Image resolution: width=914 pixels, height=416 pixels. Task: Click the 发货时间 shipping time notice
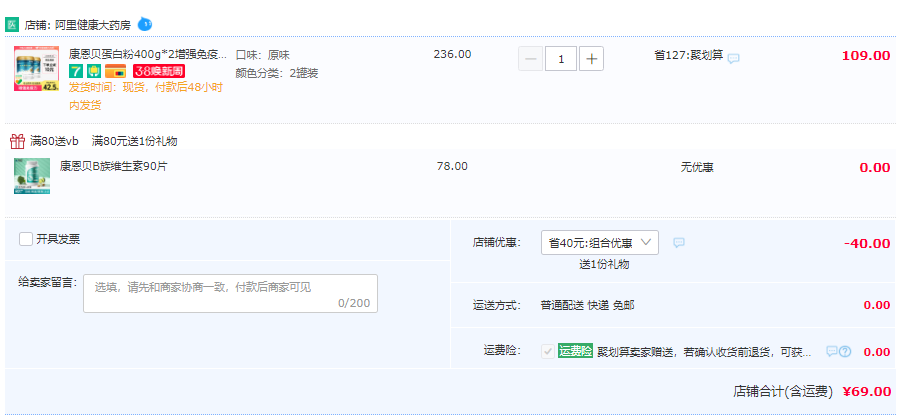[x=146, y=96]
